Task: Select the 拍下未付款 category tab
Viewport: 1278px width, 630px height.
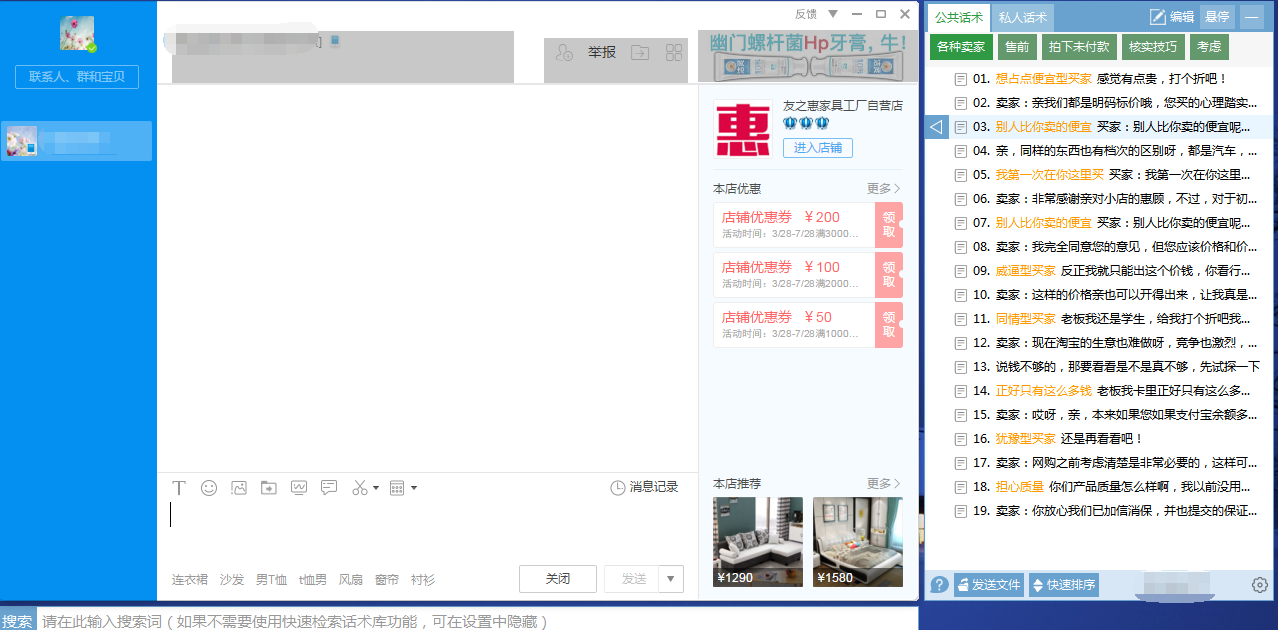Action: 1078,47
